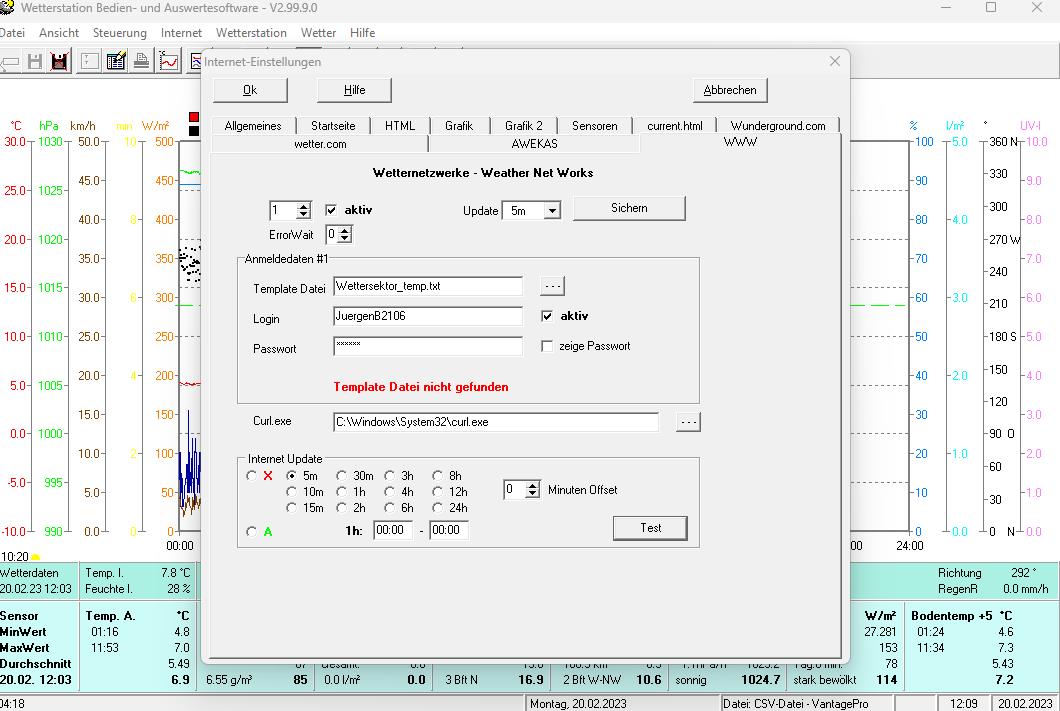Increase the Minuten Offset spinner value

pyautogui.click(x=533, y=486)
